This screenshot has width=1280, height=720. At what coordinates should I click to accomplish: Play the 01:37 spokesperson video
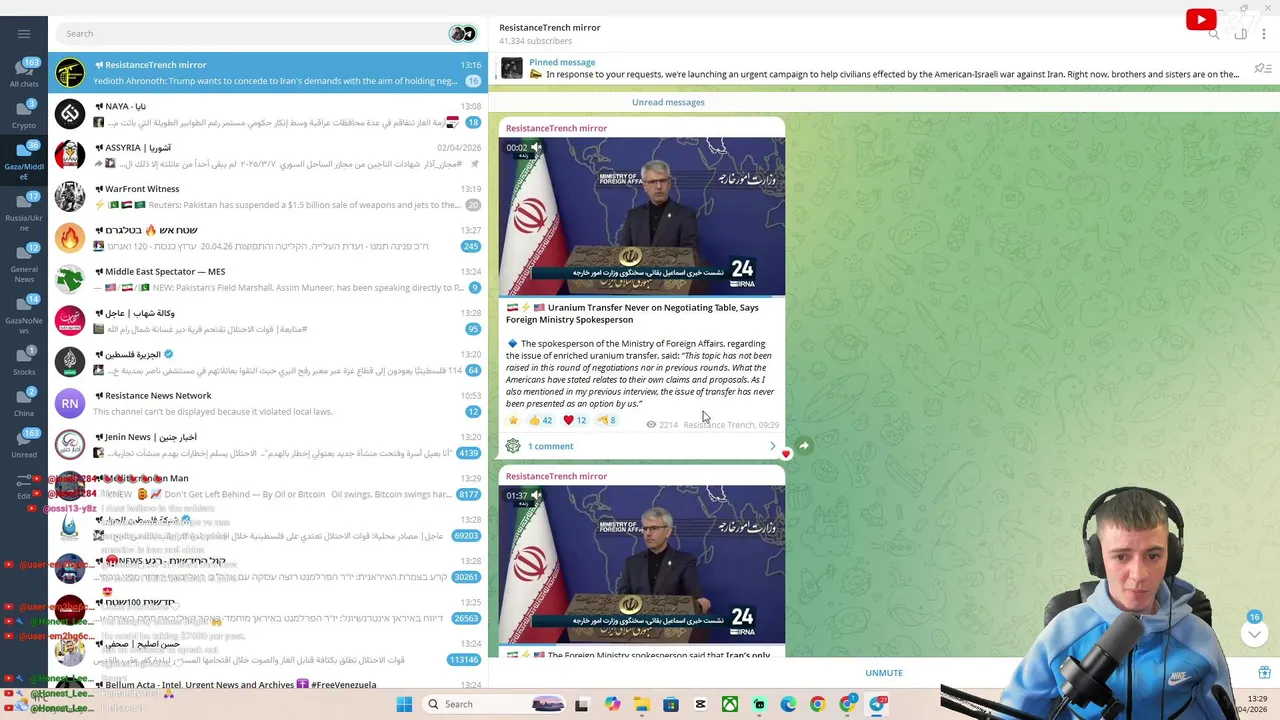[x=642, y=564]
